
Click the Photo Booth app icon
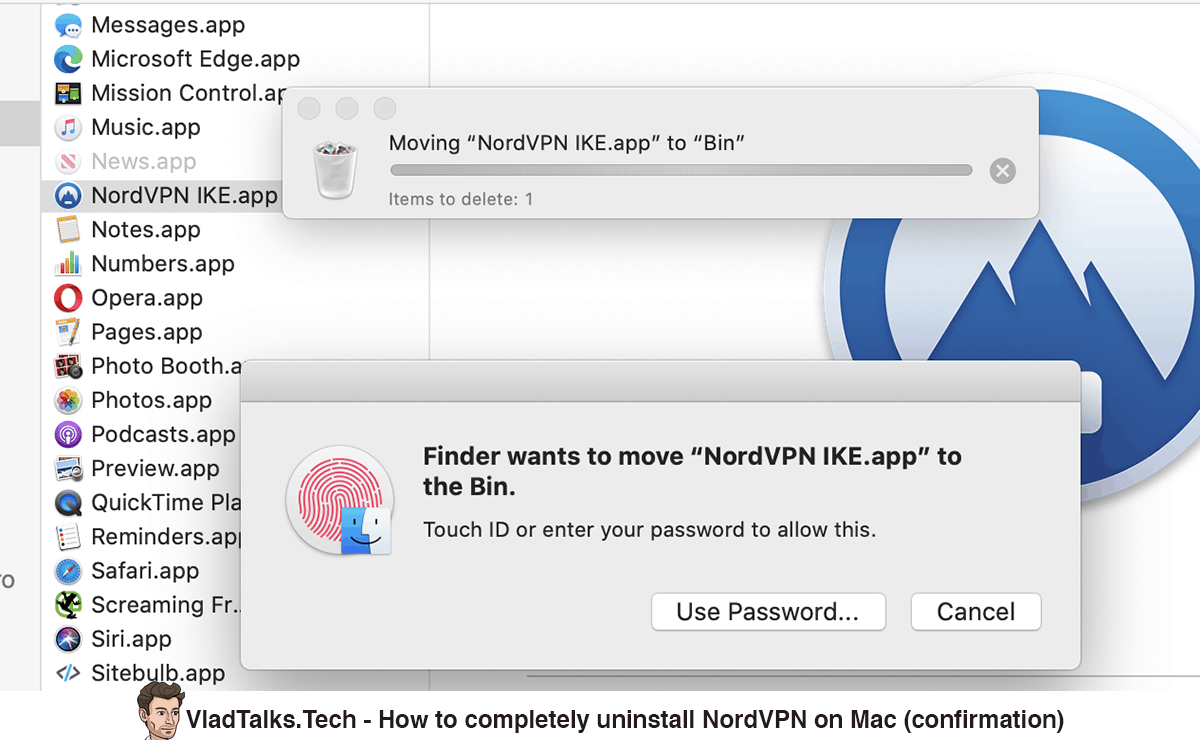click(68, 366)
